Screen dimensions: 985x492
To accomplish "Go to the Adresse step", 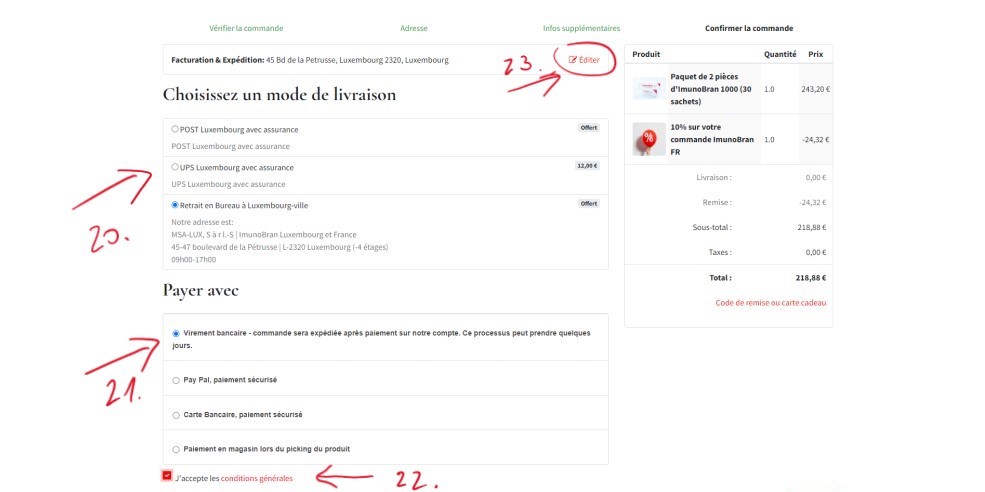I will coord(413,28).
